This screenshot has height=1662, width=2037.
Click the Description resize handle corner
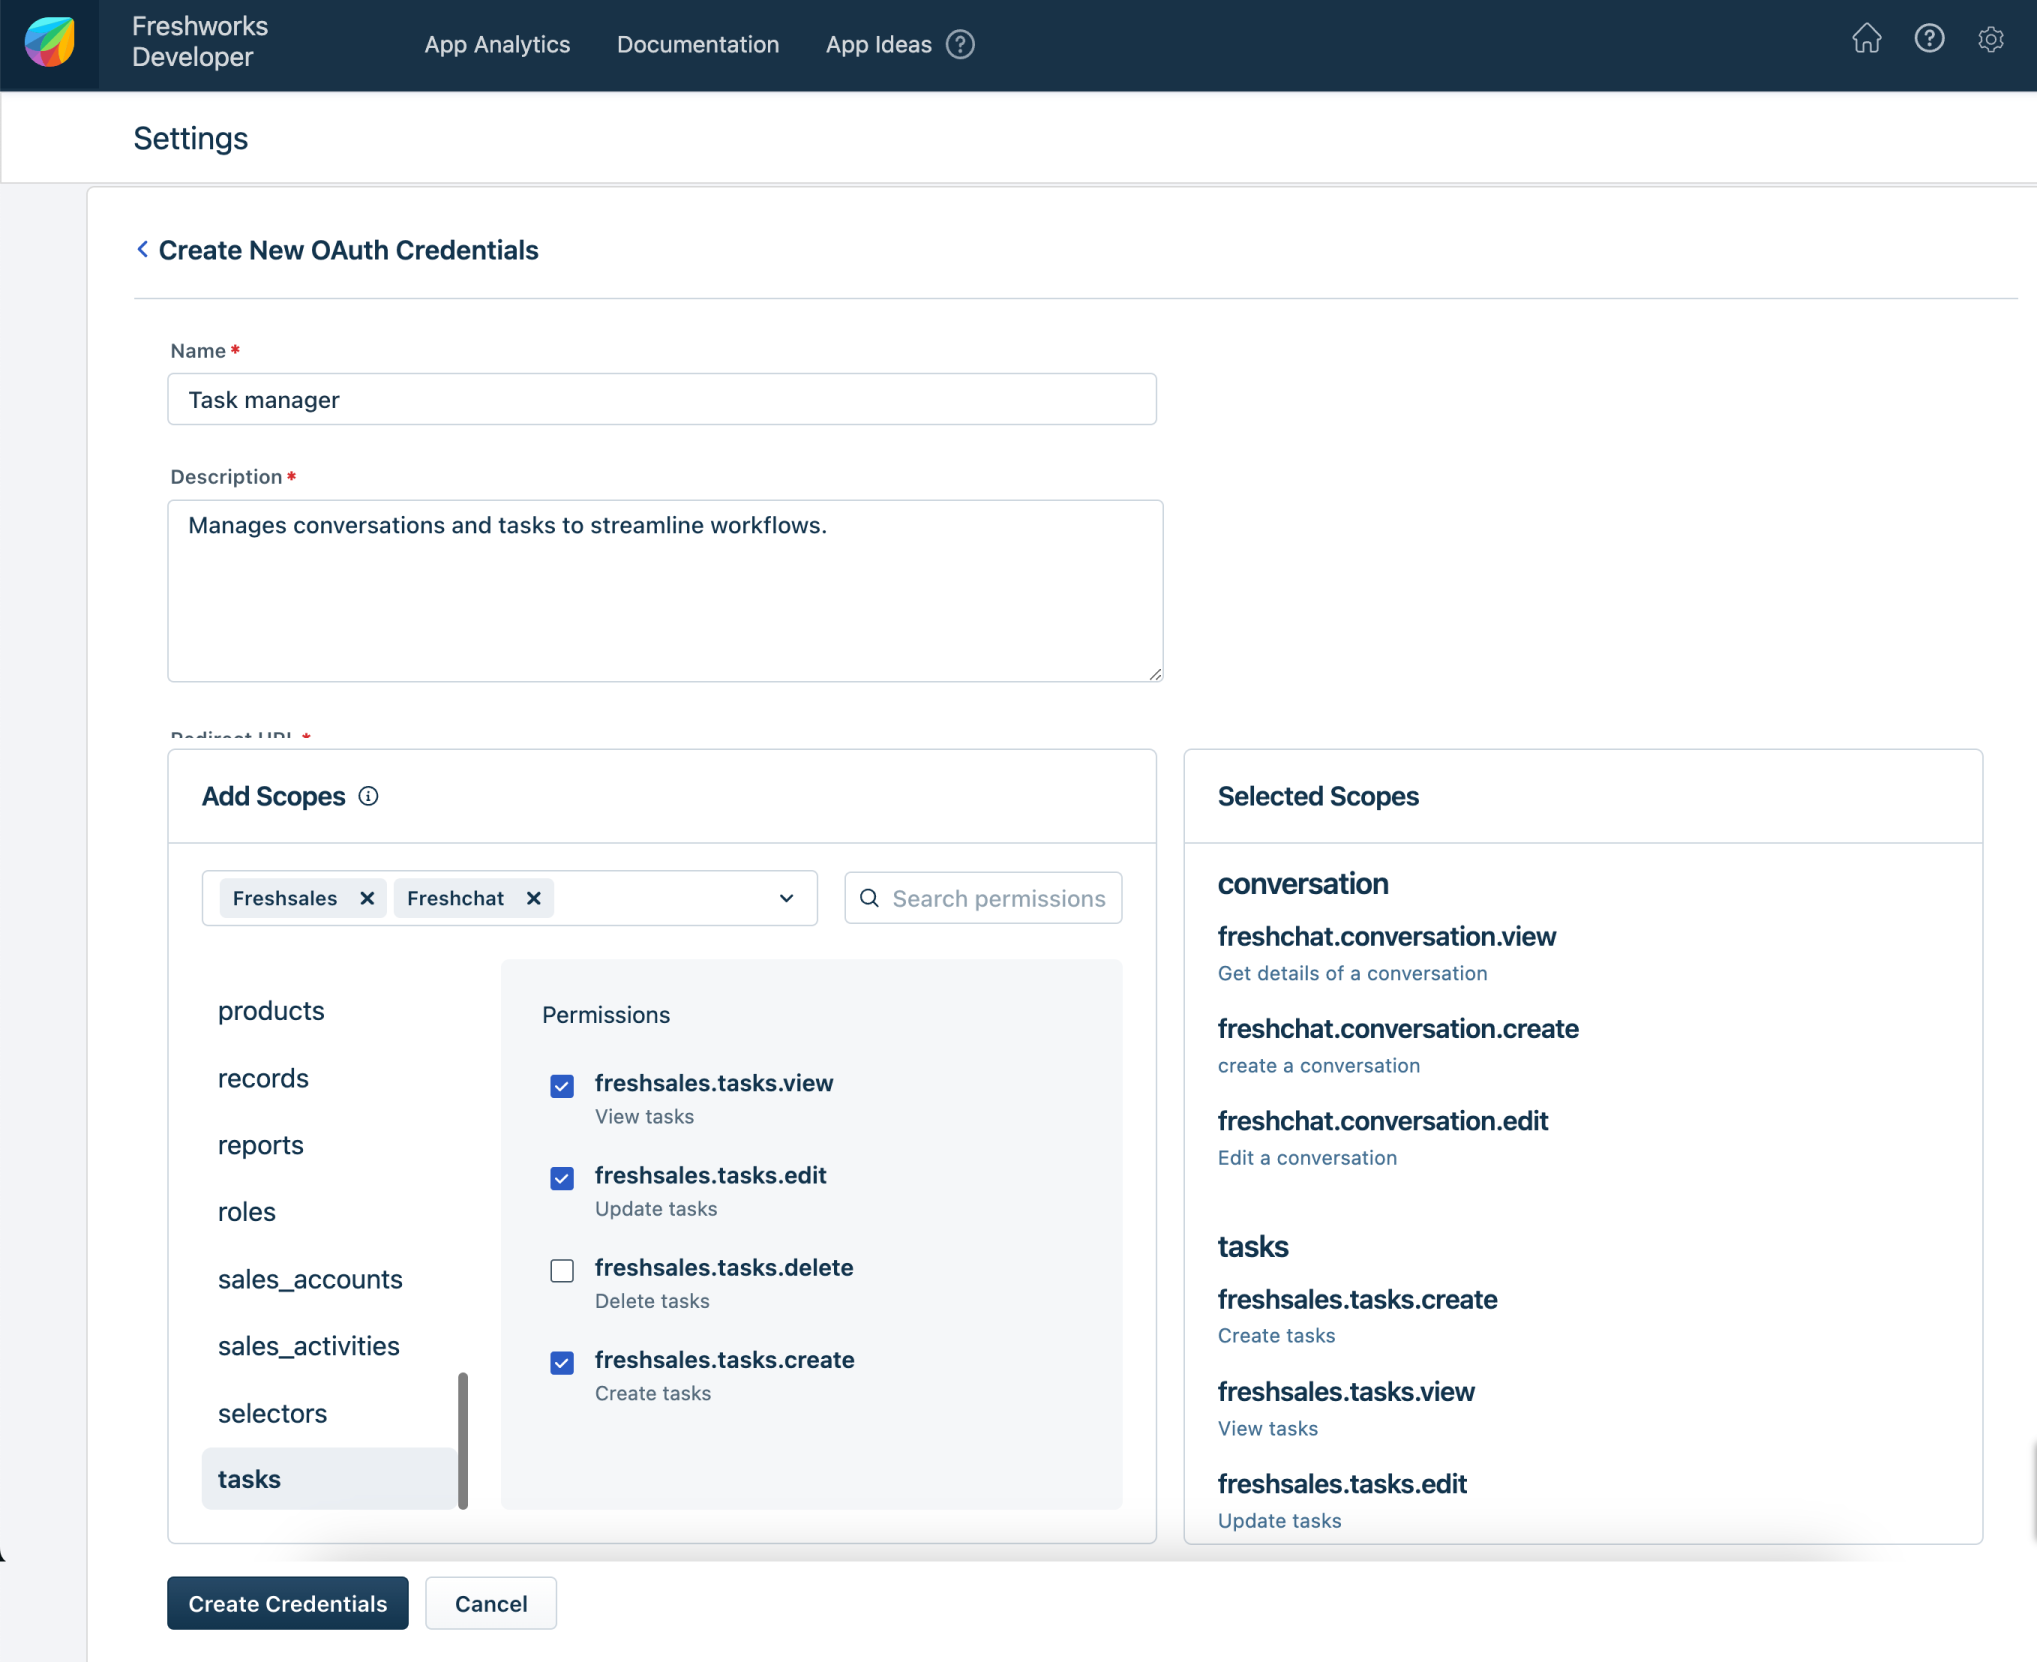coord(1155,674)
